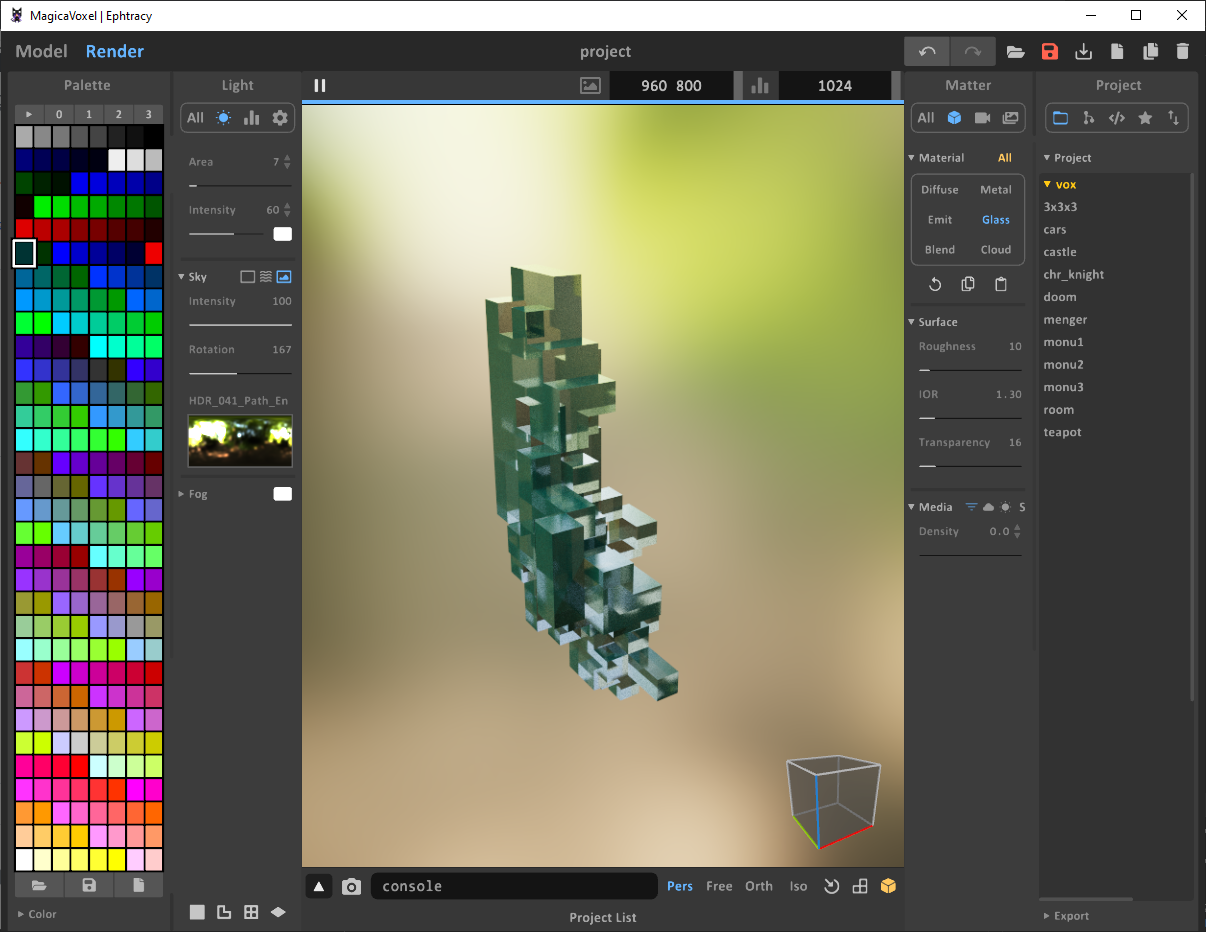Click the console input field

tap(514, 886)
